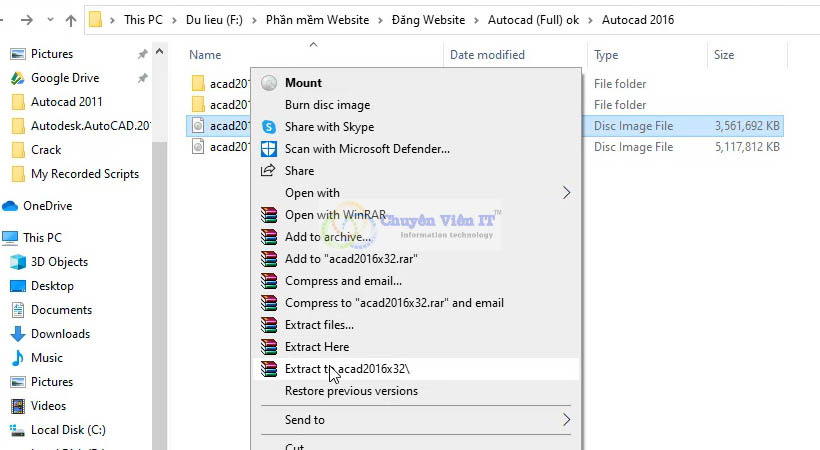Click the Documents icon in sidebar
Screen dimensions: 820x450
pos(18,310)
